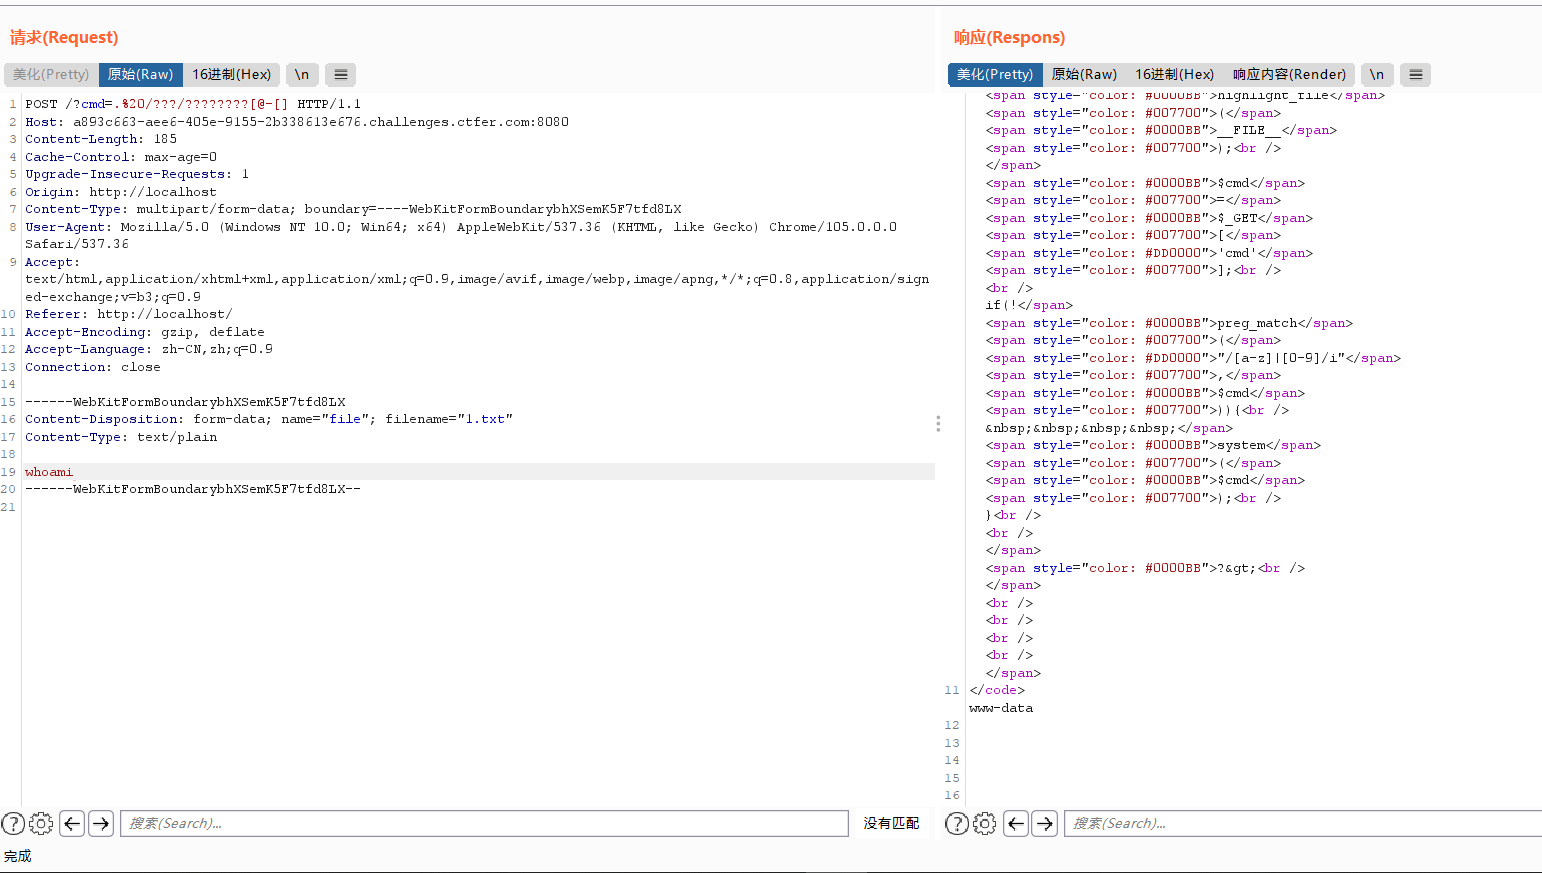The height and width of the screenshot is (873, 1542).
Task: Click the 'whoami' payload line
Action: pyautogui.click(x=49, y=472)
